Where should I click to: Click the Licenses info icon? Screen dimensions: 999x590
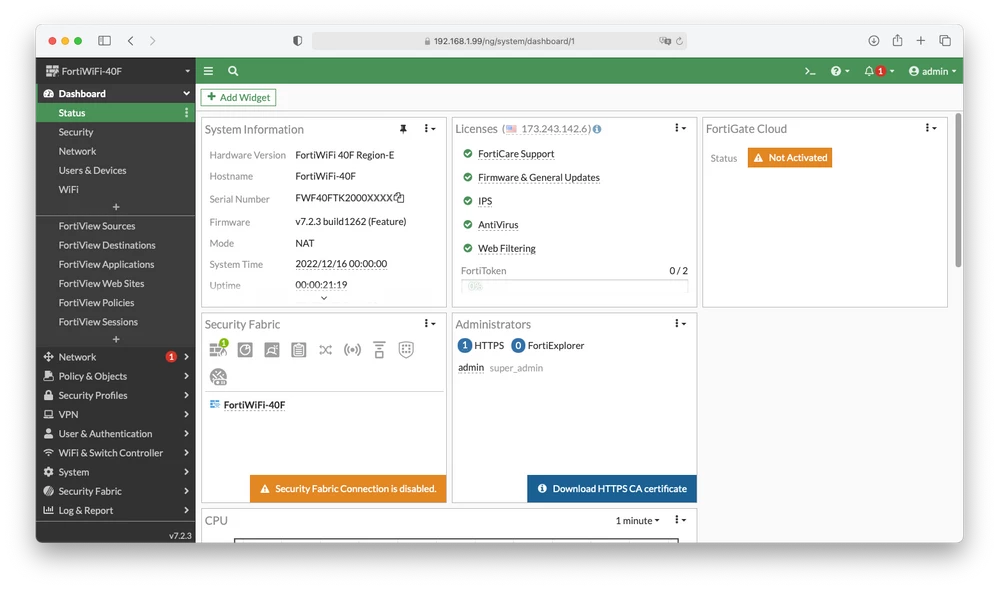coord(597,129)
